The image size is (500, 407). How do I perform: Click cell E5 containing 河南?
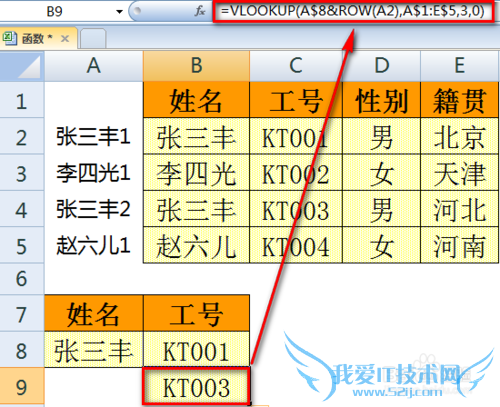(x=460, y=245)
